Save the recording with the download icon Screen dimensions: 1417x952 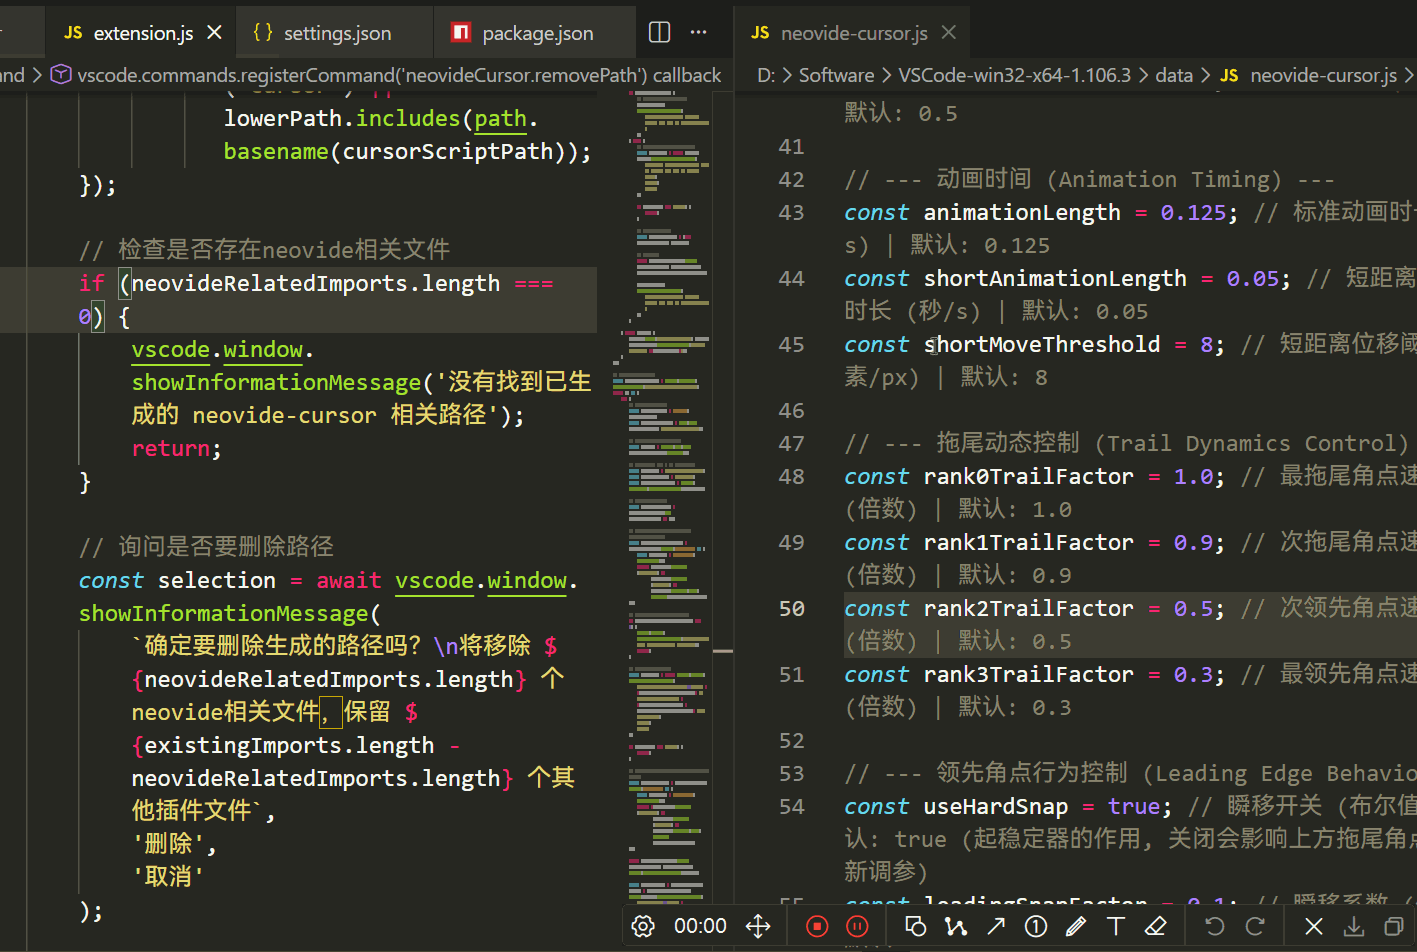point(1353,926)
